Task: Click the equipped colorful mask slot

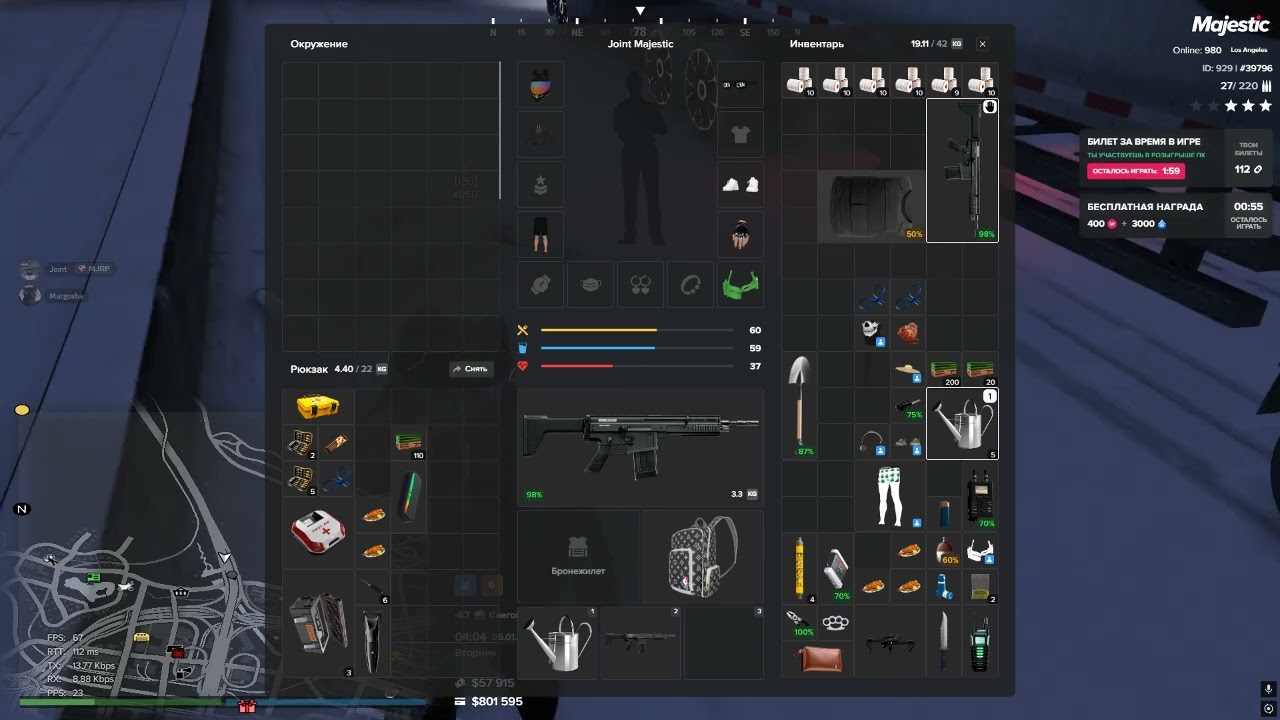Action: pyautogui.click(x=540, y=85)
